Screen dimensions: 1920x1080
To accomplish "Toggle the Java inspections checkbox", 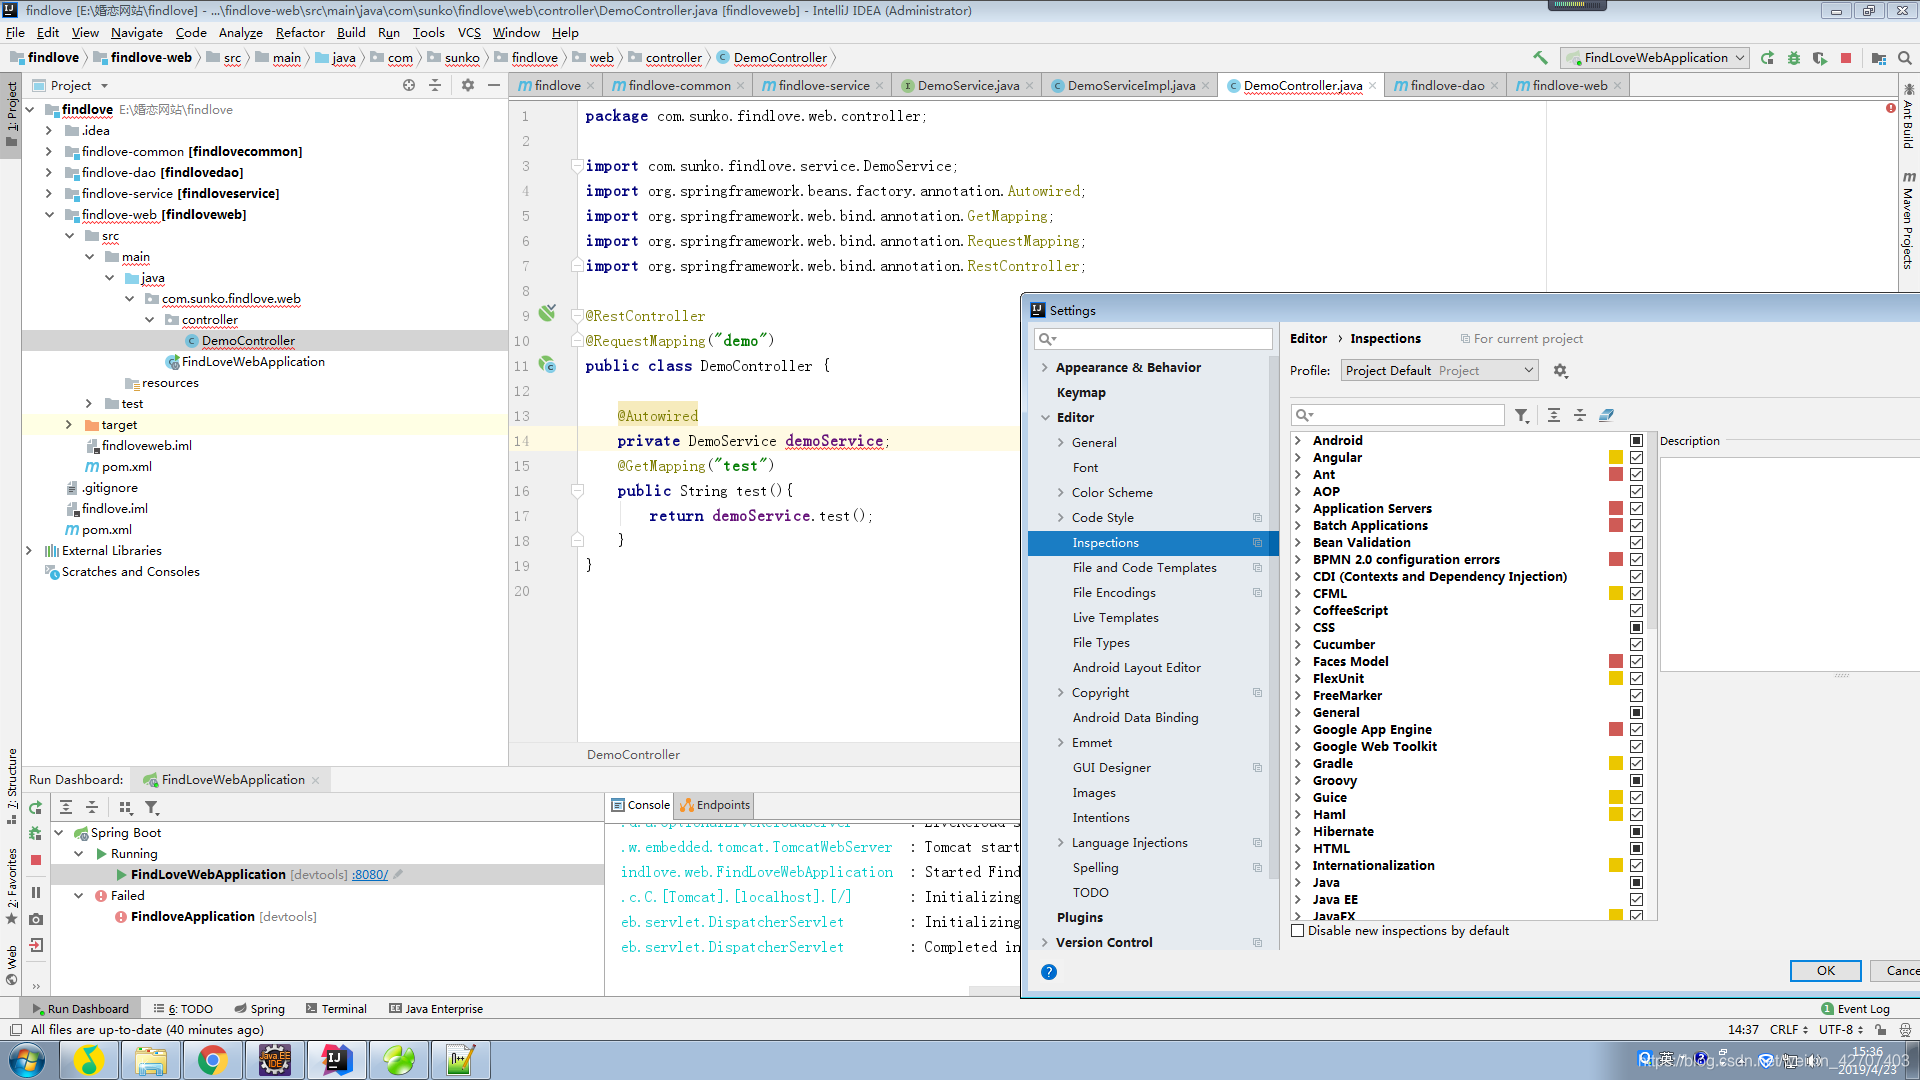I will click(1637, 883).
